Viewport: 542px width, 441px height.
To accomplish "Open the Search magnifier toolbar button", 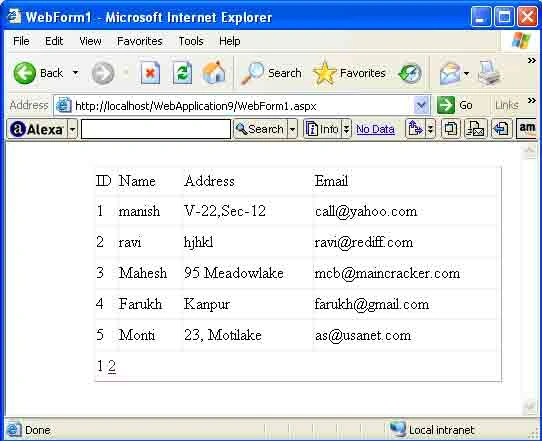I will pyautogui.click(x=271, y=73).
